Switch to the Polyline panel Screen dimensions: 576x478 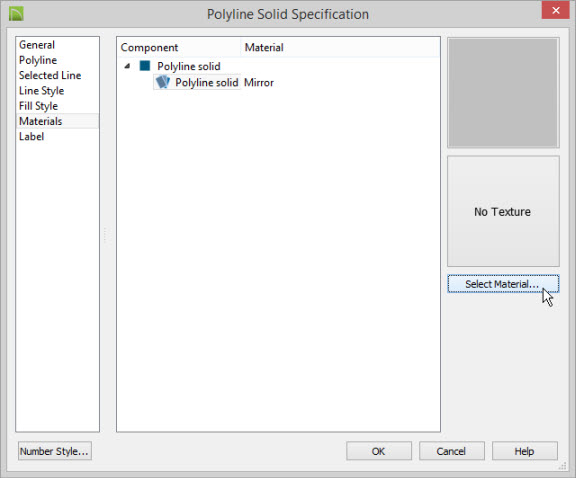click(x=38, y=60)
